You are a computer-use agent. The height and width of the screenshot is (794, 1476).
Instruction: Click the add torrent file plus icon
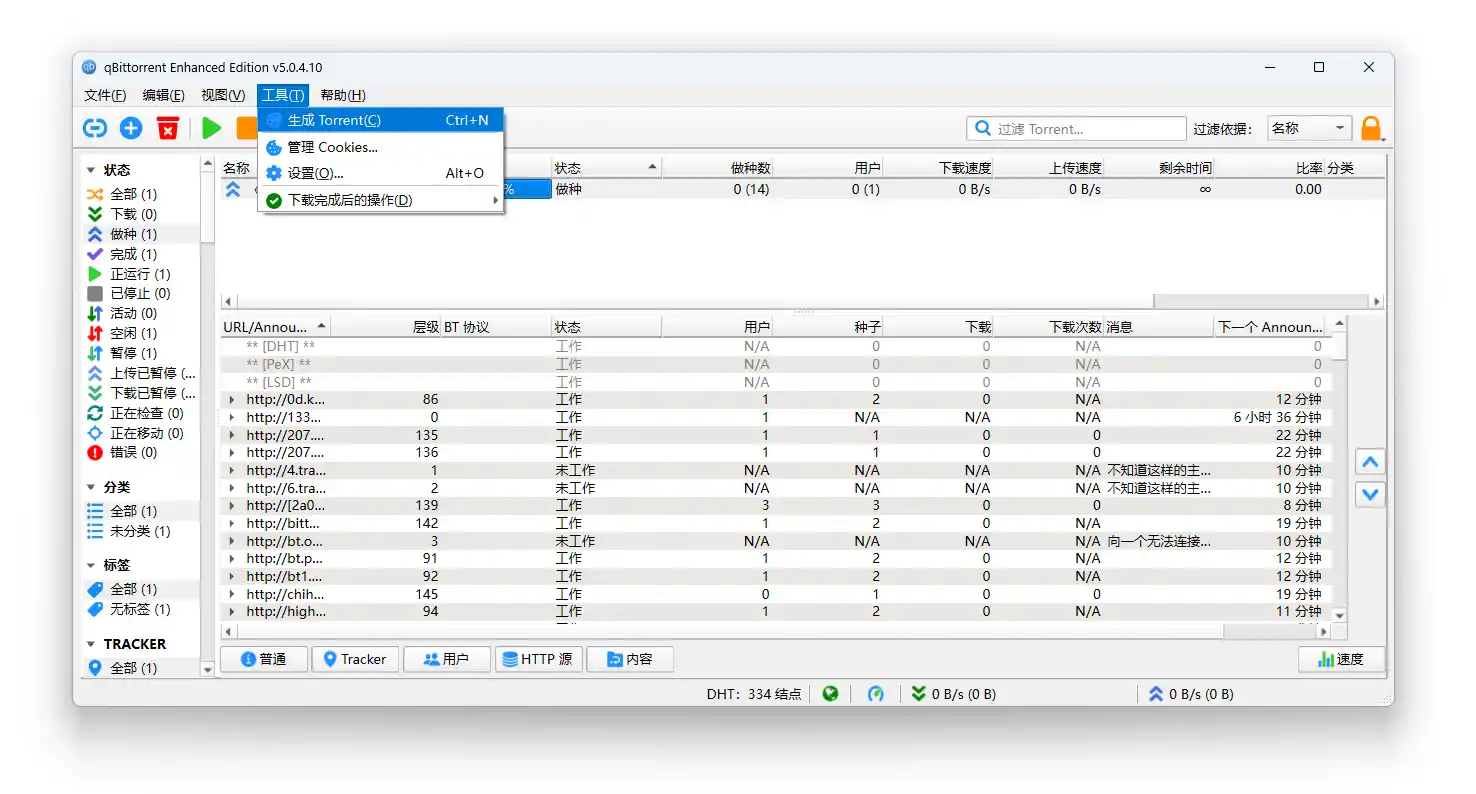(x=131, y=128)
